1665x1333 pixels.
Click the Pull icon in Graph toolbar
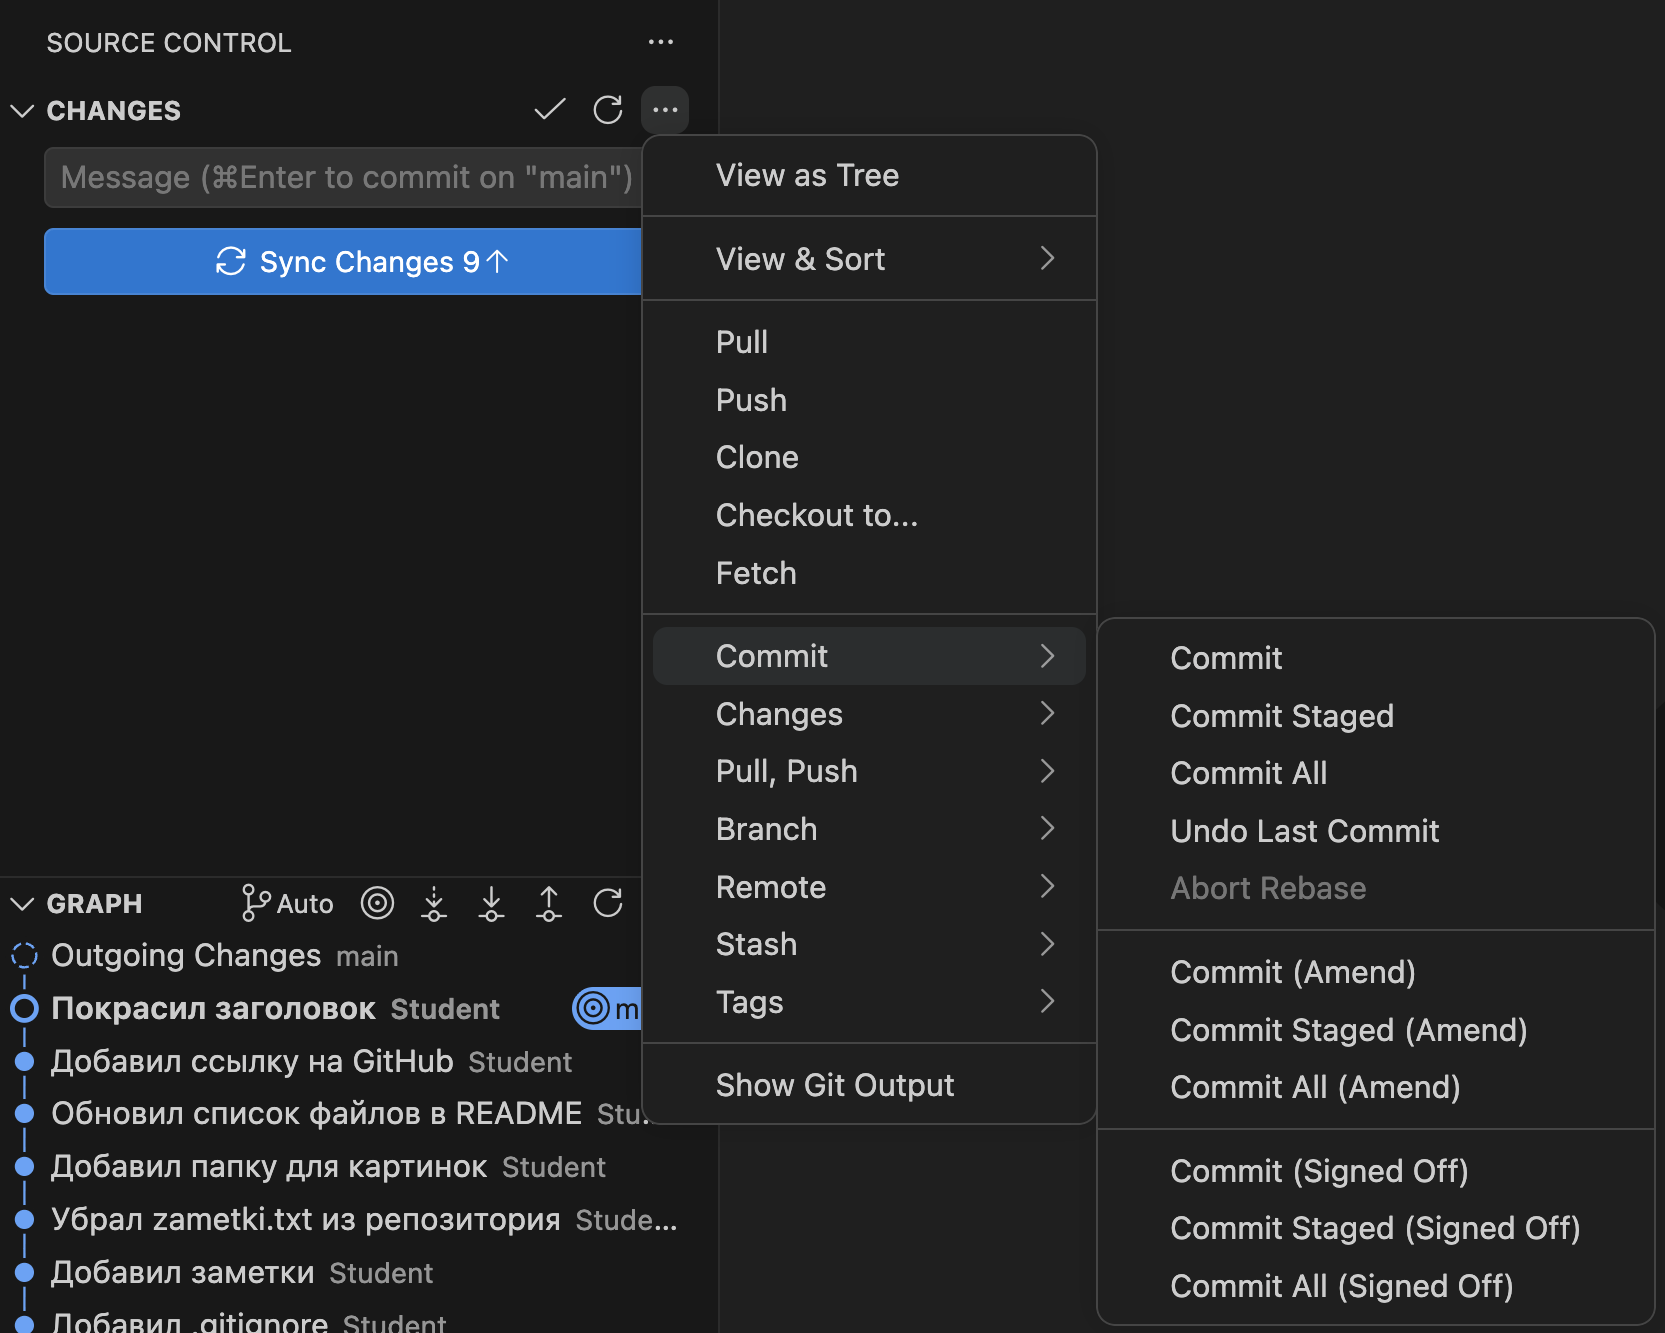tap(491, 904)
